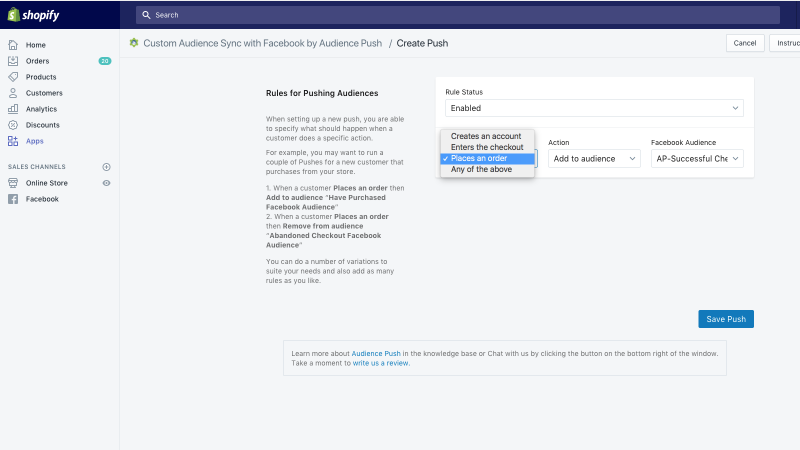Open Analytics in the sidebar

click(x=41, y=109)
